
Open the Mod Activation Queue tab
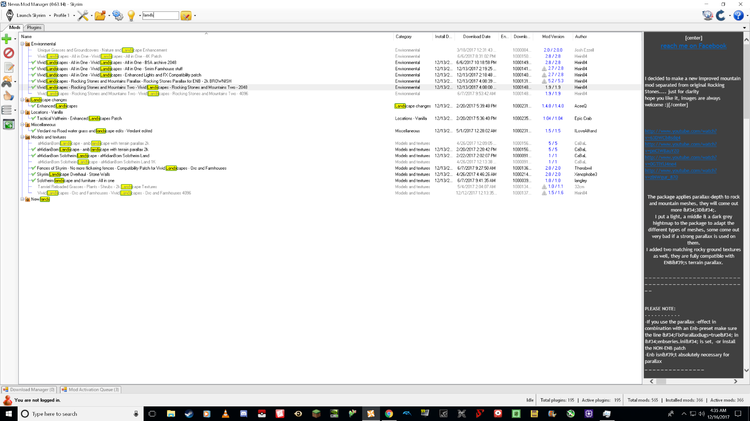tap(90, 390)
